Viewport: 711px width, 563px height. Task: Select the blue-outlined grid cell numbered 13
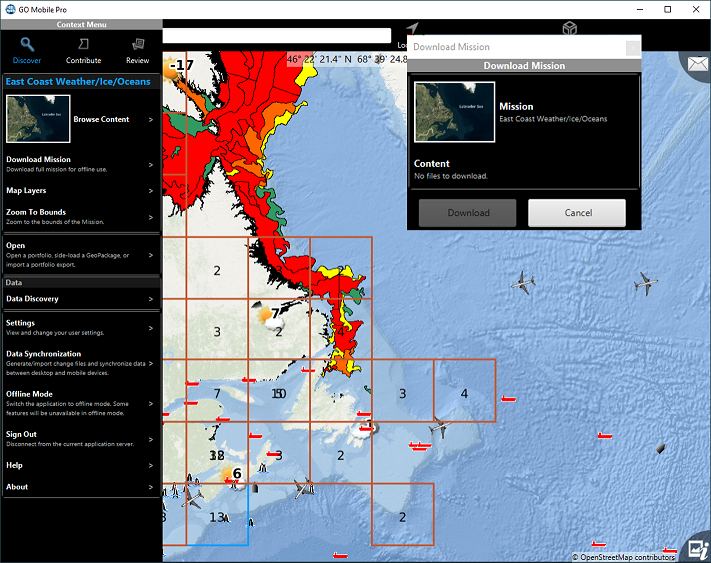pyautogui.click(x=217, y=514)
